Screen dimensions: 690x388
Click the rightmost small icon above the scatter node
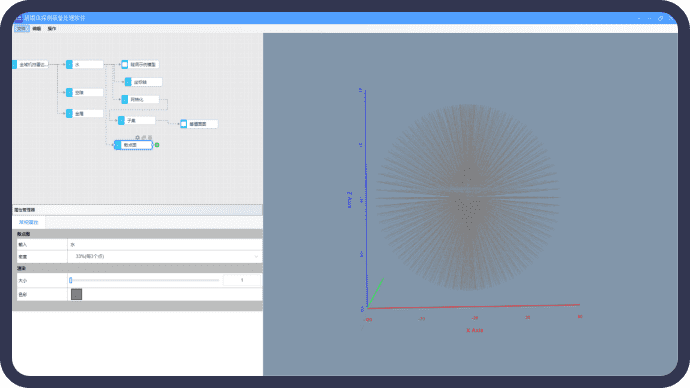pos(150,138)
